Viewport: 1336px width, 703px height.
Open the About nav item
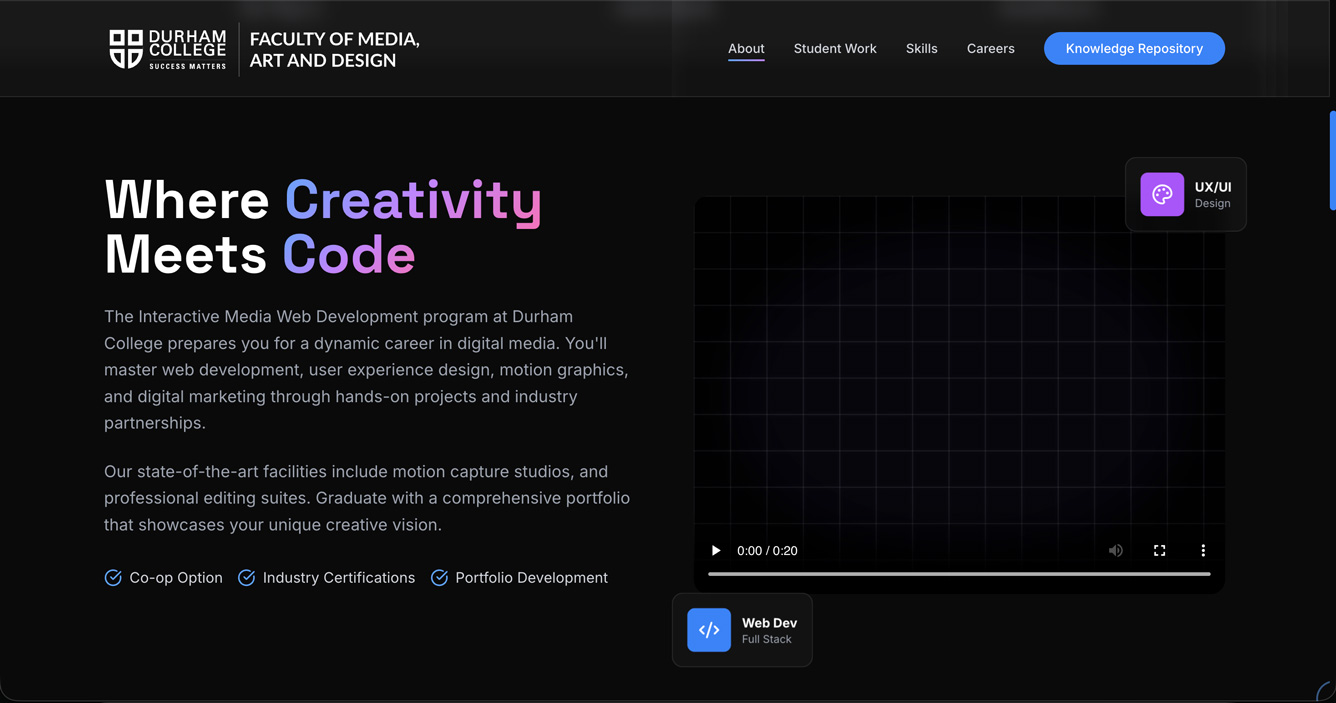tap(746, 48)
